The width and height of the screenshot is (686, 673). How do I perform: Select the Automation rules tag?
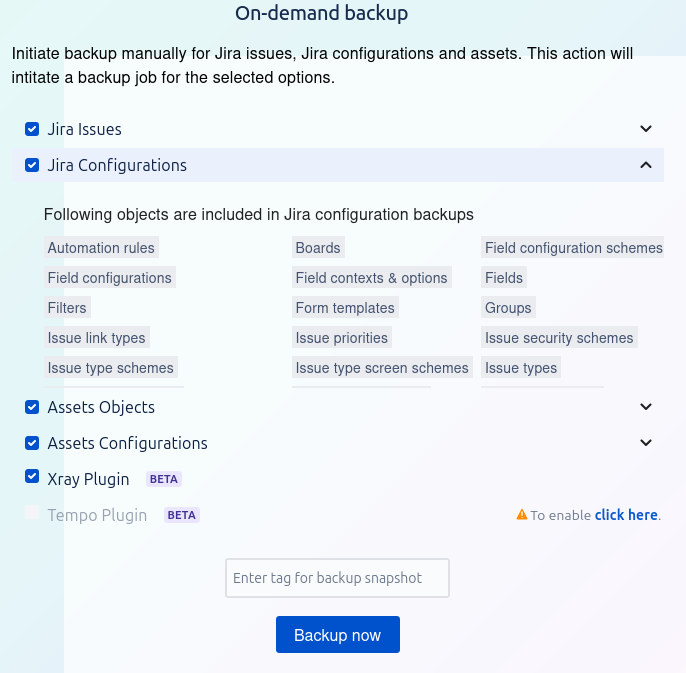click(x=101, y=248)
